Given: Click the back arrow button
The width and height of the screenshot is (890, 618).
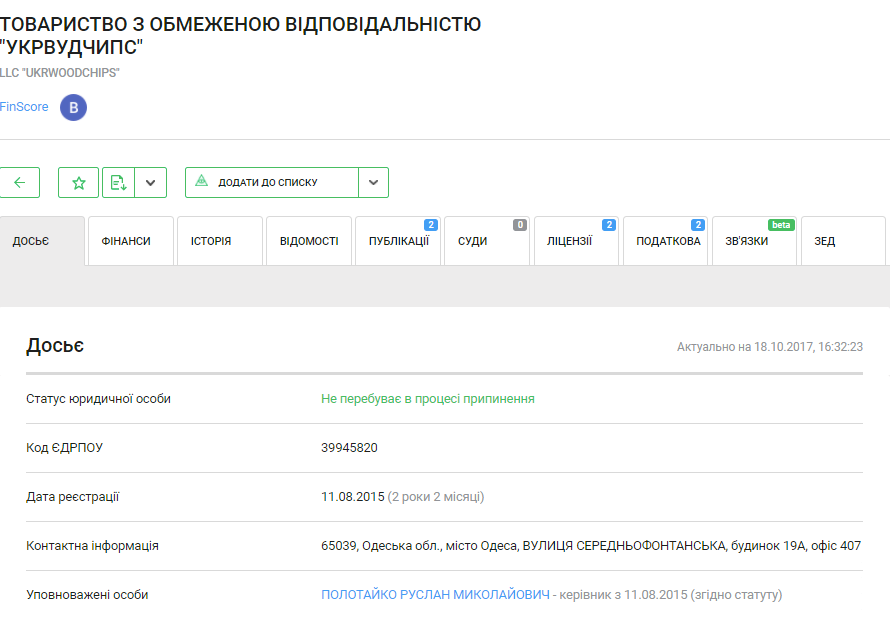Looking at the screenshot, I should [x=20, y=182].
